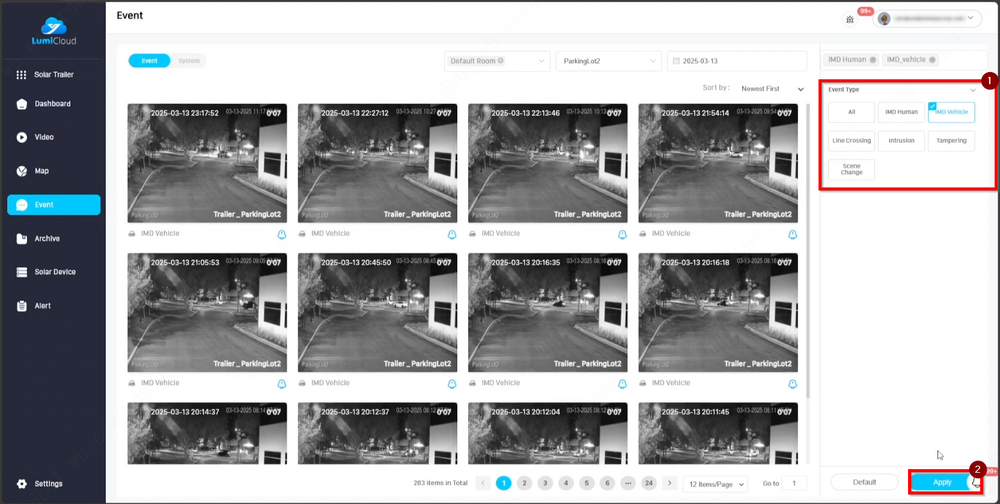Click alert bell under 23:17:52 event
Viewport: 1000px width, 504px height.
click(x=282, y=234)
